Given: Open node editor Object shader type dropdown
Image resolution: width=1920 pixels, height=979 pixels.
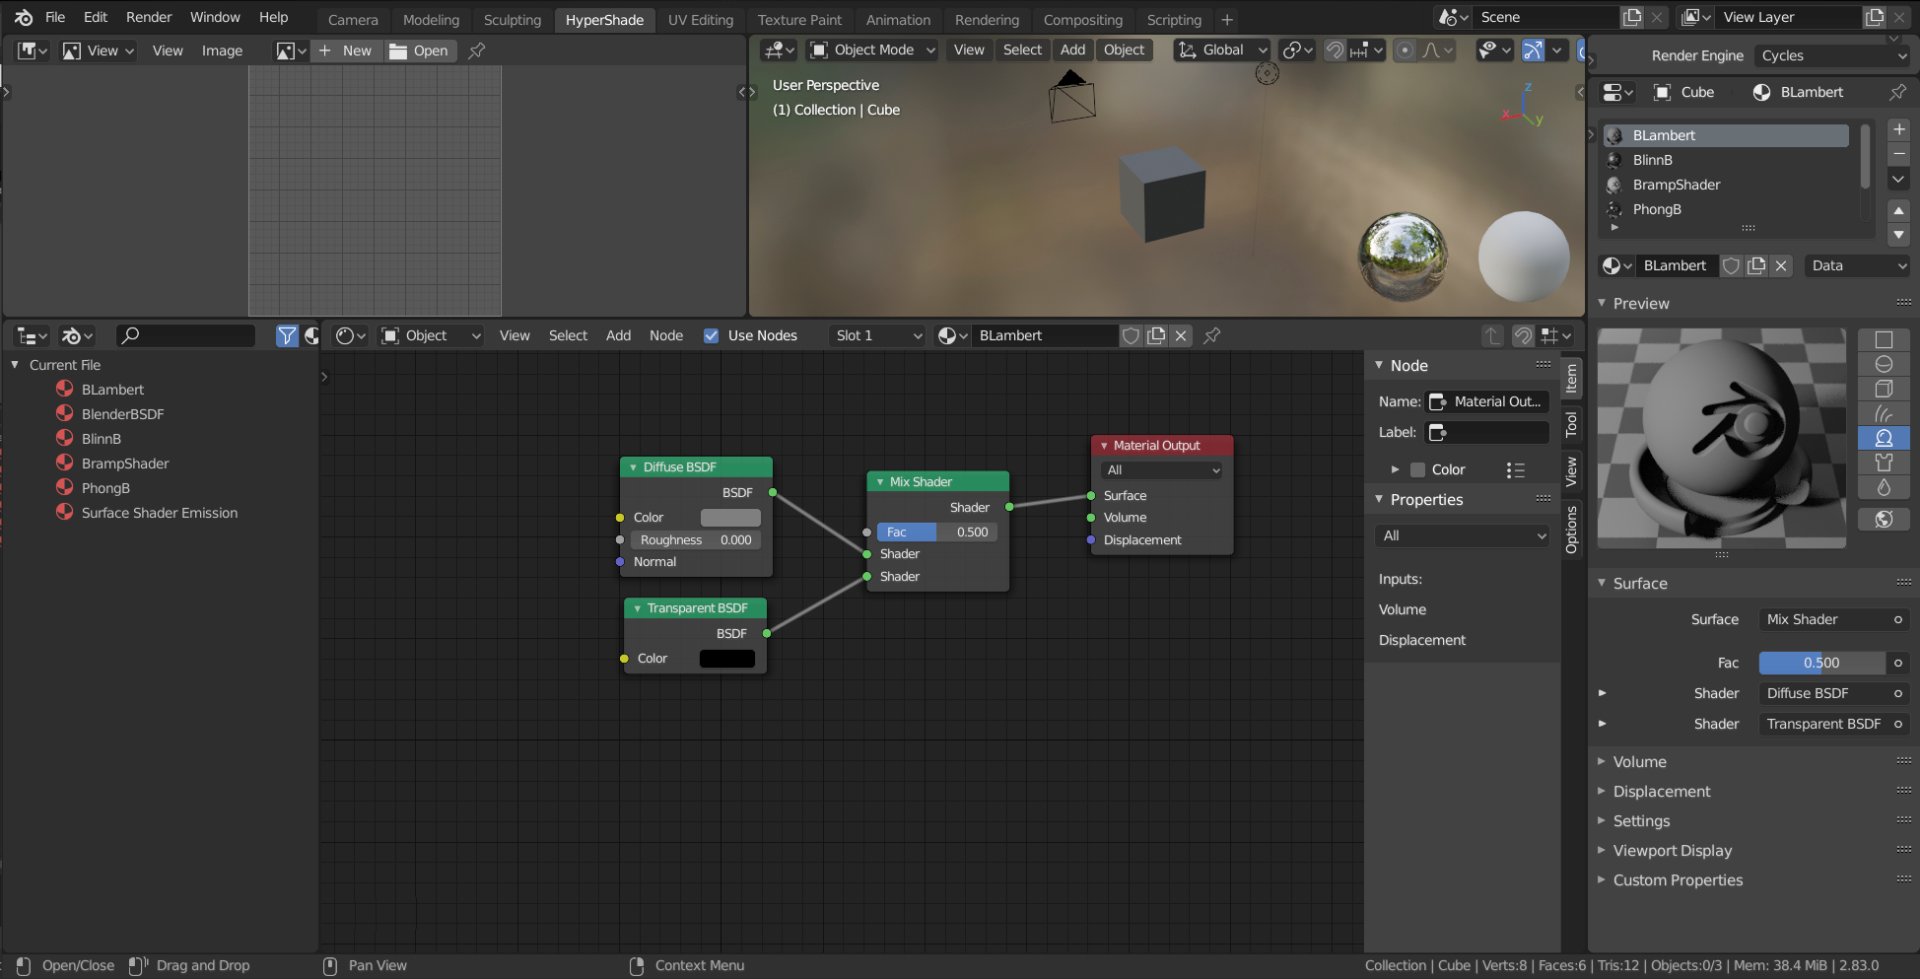Looking at the screenshot, I should pyautogui.click(x=431, y=336).
